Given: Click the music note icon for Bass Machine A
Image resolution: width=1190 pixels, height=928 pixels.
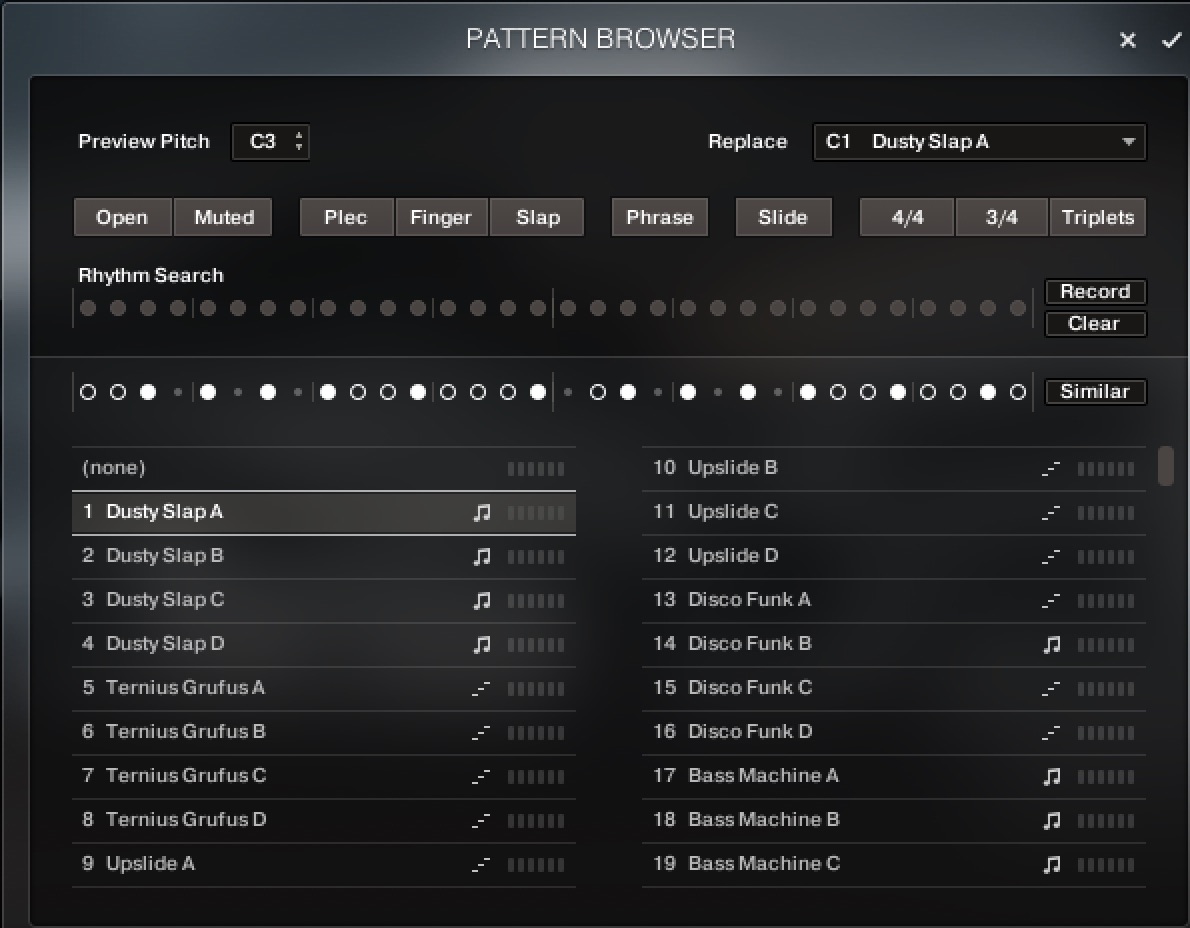Looking at the screenshot, I should pyautogui.click(x=1051, y=776).
